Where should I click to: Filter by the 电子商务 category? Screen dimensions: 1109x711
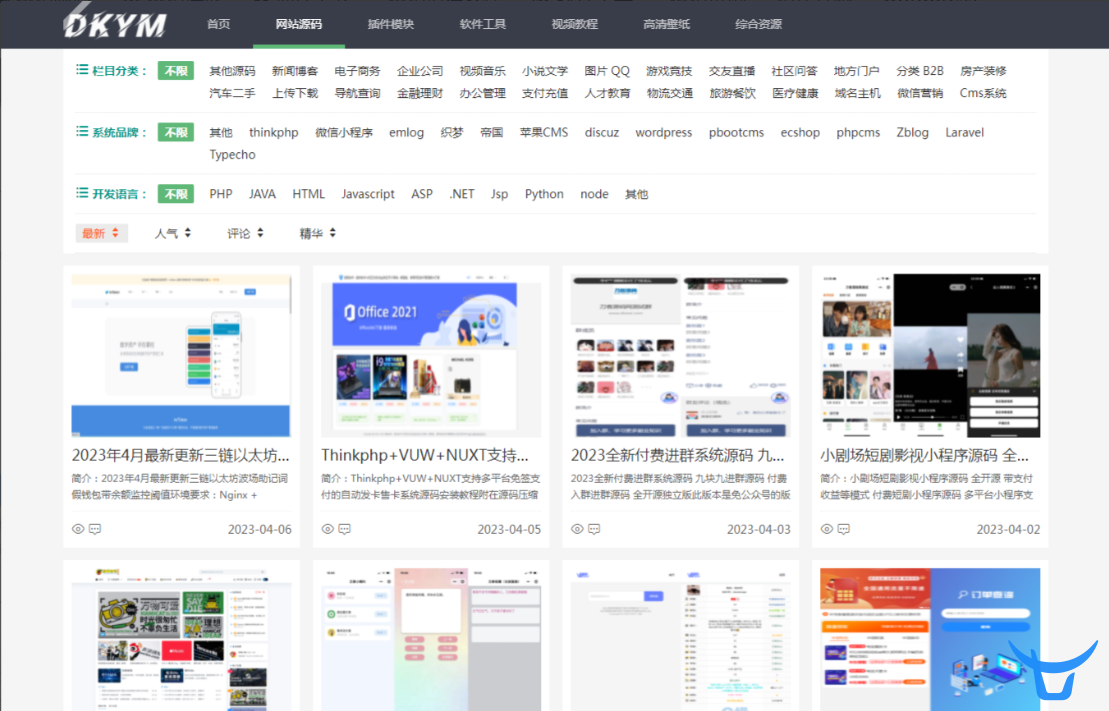tap(357, 71)
